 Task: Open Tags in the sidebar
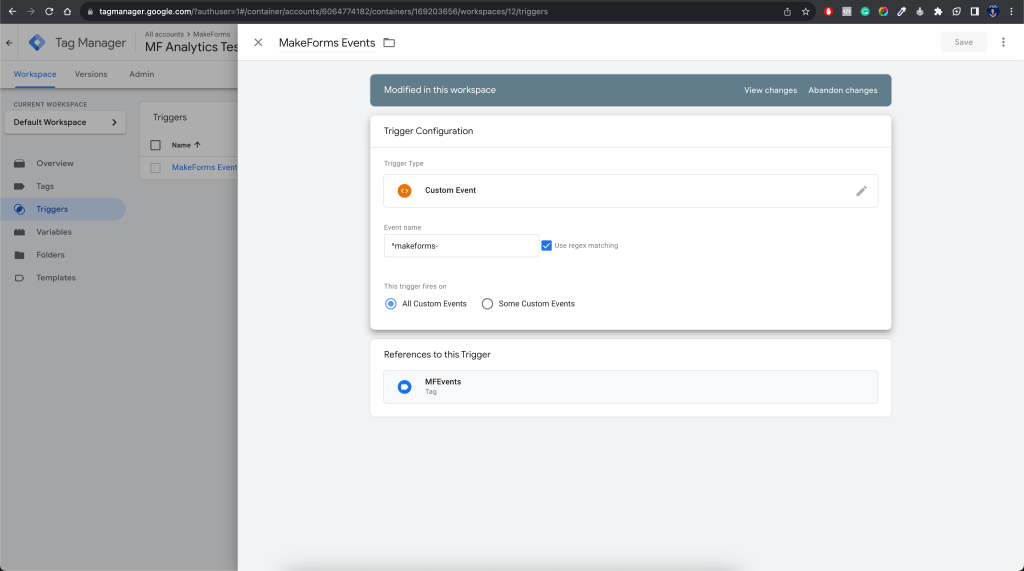(x=45, y=186)
